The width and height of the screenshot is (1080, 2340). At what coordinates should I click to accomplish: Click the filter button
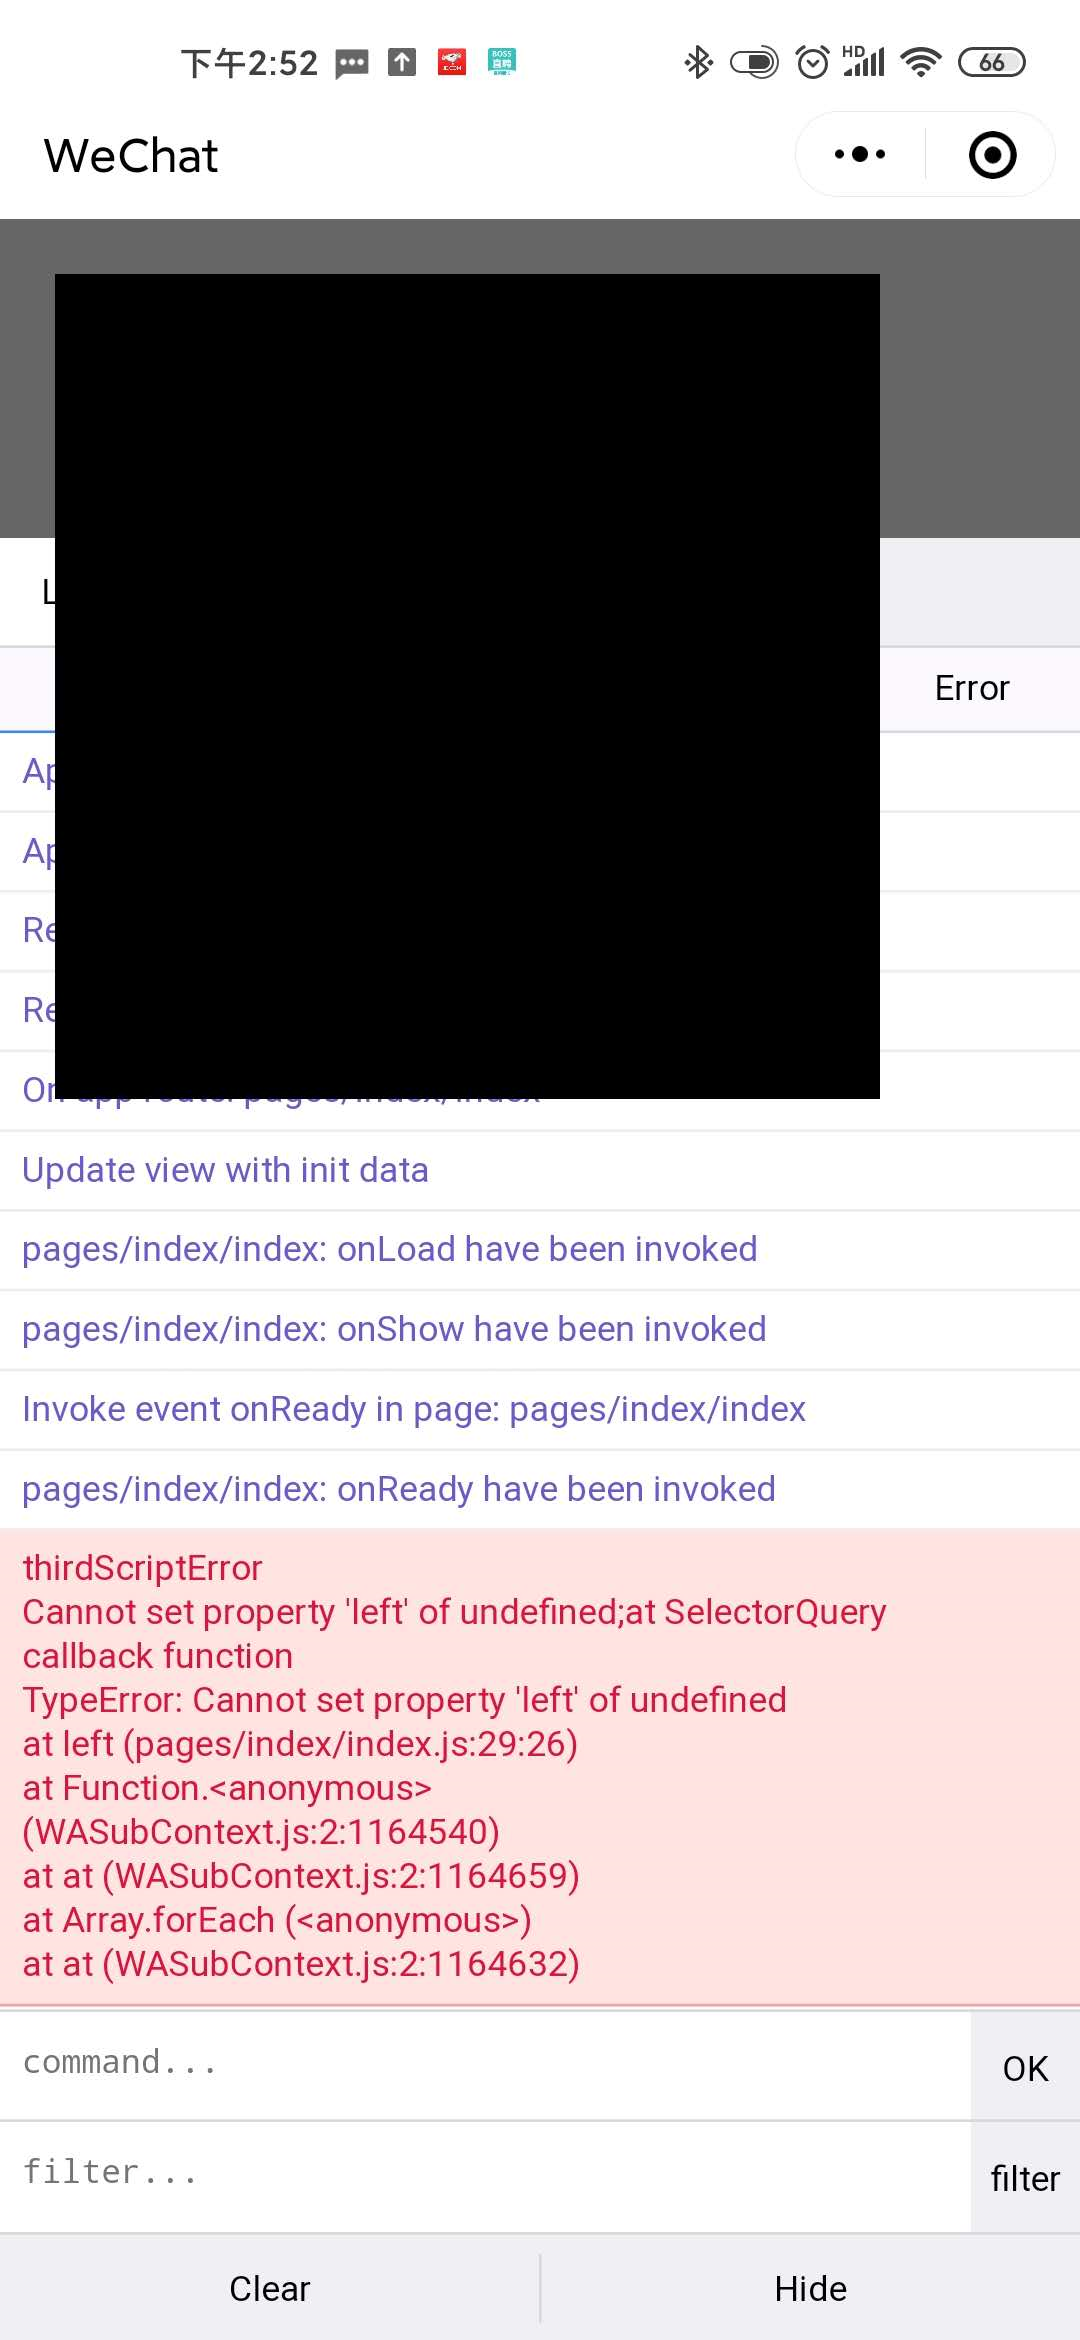tap(1025, 2178)
